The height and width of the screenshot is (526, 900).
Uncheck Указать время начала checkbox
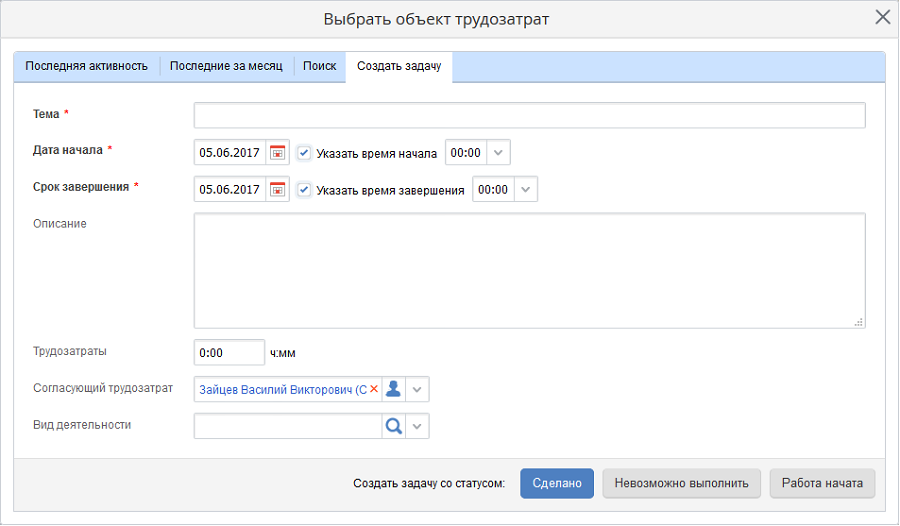pyautogui.click(x=304, y=153)
